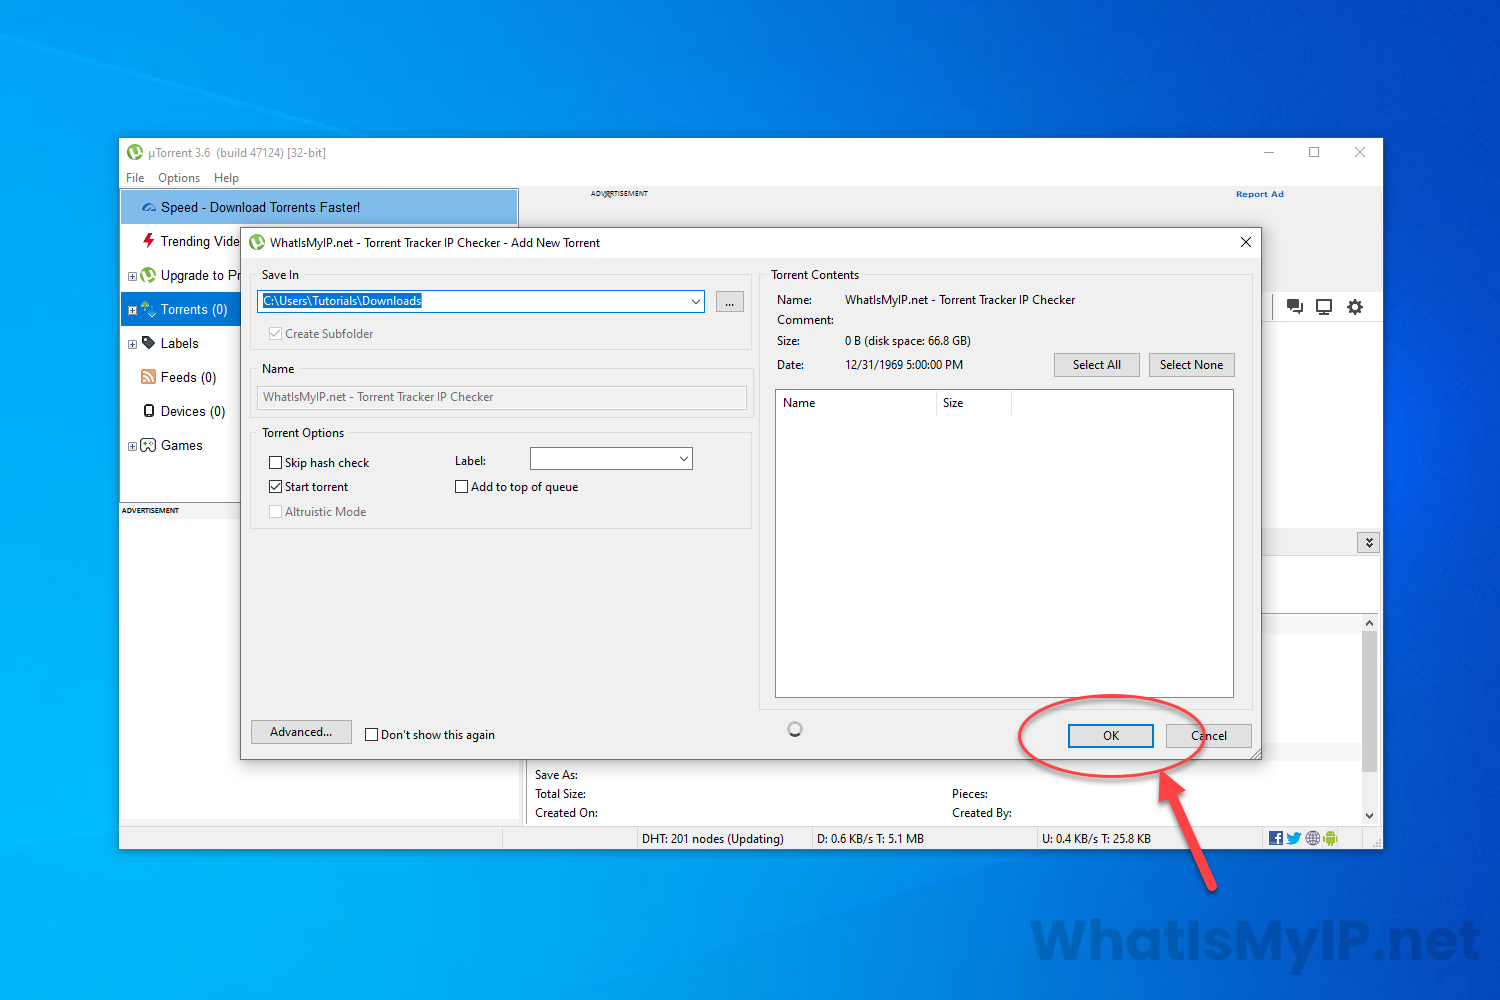Image resolution: width=1500 pixels, height=1000 pixels.
Task: Click the red lightning Trending Videos icon
Action: click(x=149, y=241)
